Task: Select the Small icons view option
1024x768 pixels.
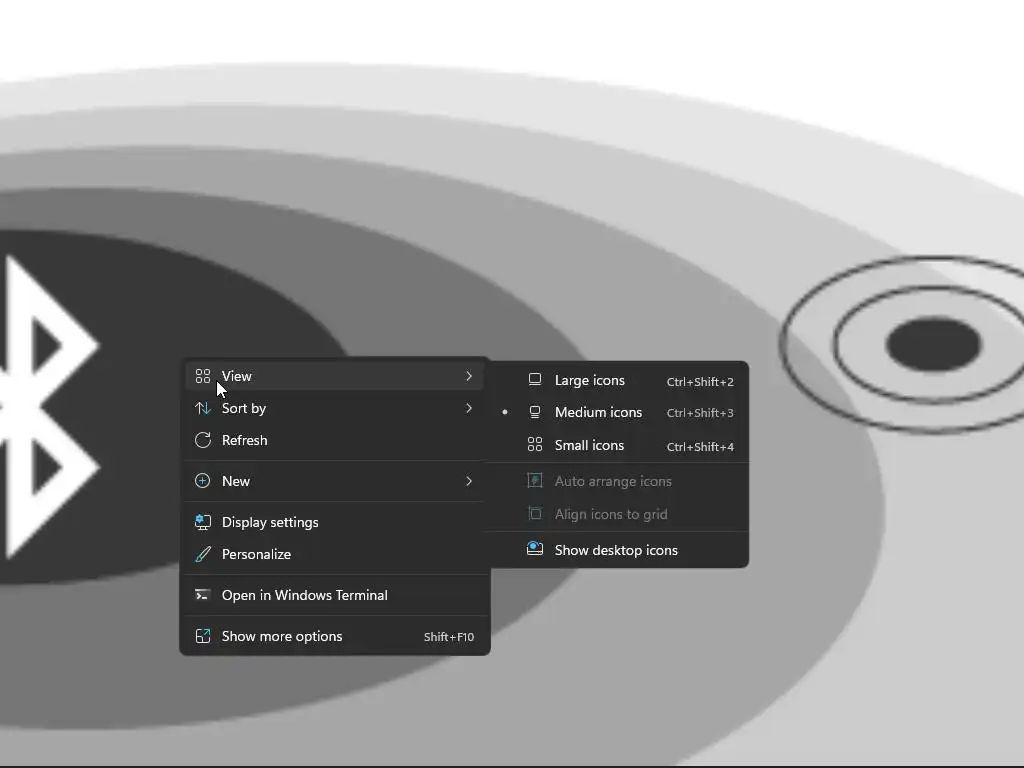Action: [x=617, y=445]
